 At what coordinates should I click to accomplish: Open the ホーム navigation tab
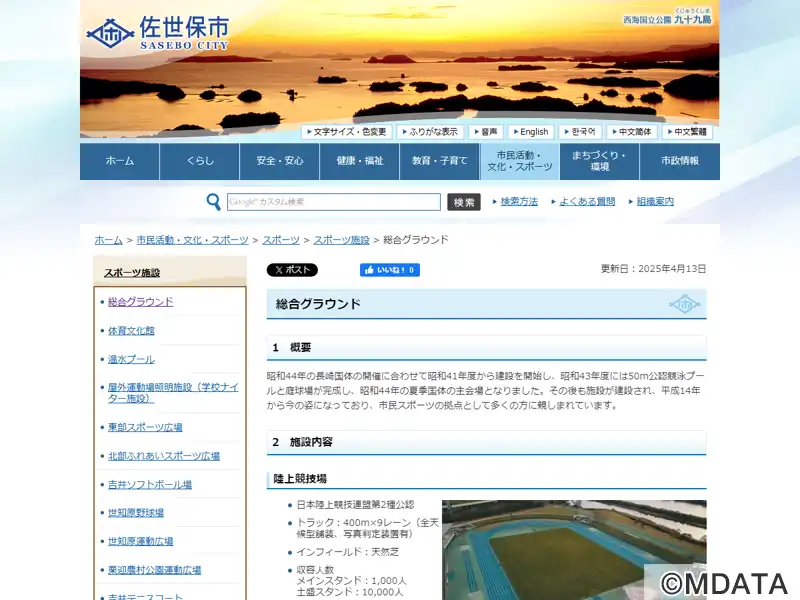point(120,161)
